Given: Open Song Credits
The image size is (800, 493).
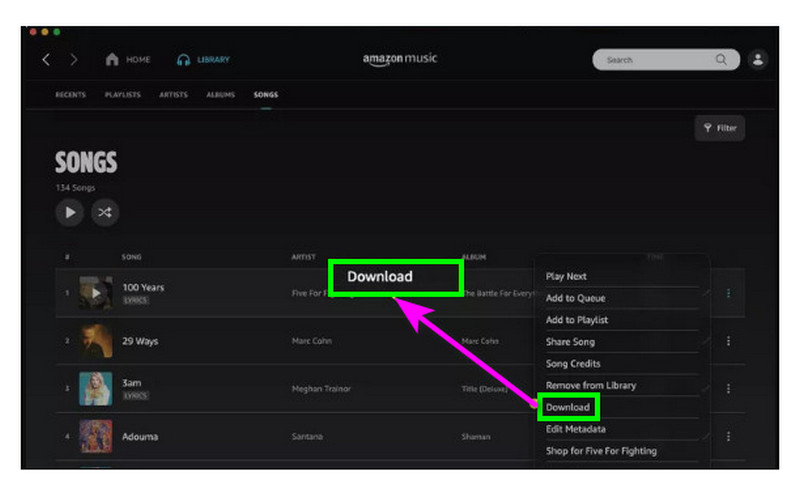Looking at the screenshot, I should 573,364.
